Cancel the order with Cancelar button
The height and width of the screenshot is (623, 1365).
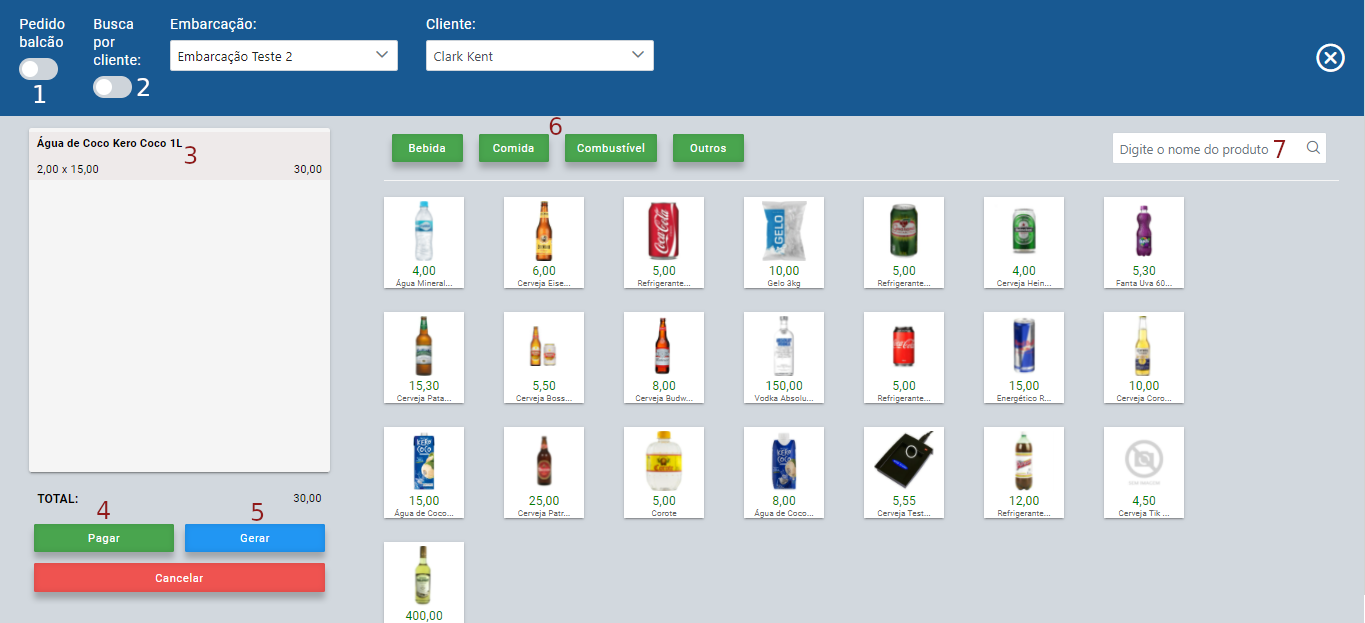179,578
